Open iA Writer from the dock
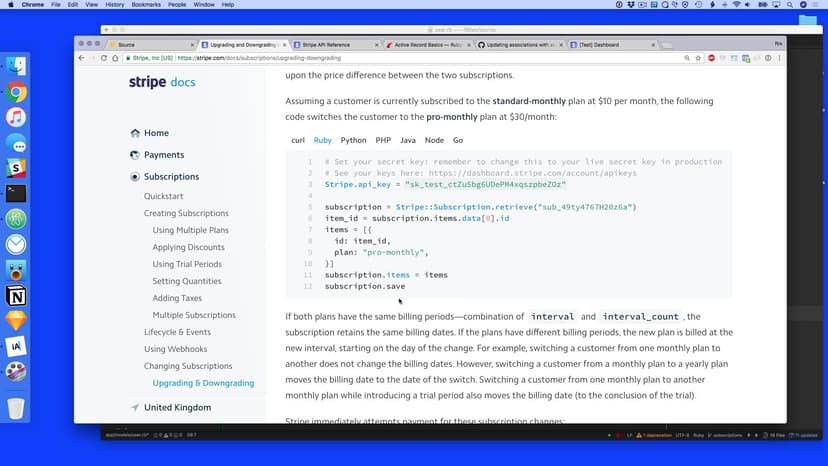The height and width of the screenshot is (466, 828). click(16, 346)
